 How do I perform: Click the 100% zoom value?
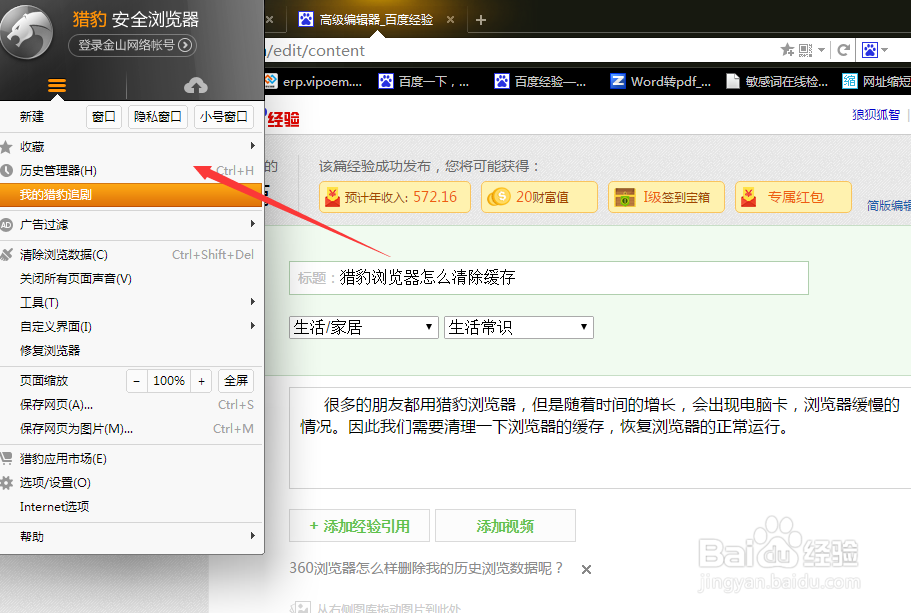169,381
